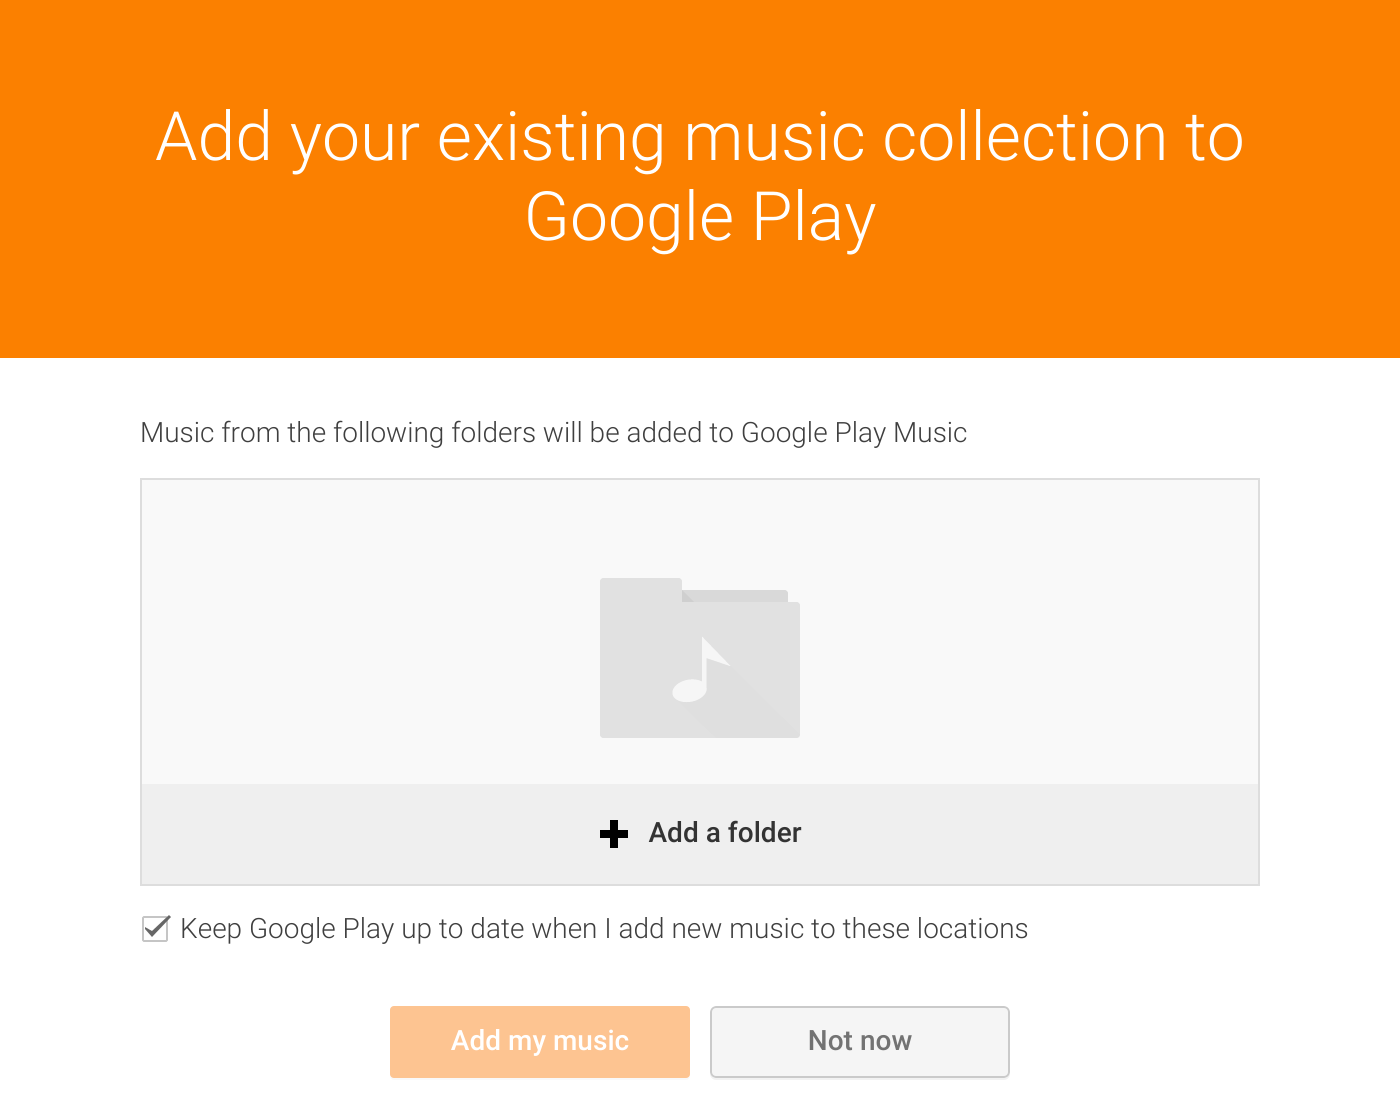Click the Add a folder text label
This screenshot has width=1400, height=1120.
(725, 833)
